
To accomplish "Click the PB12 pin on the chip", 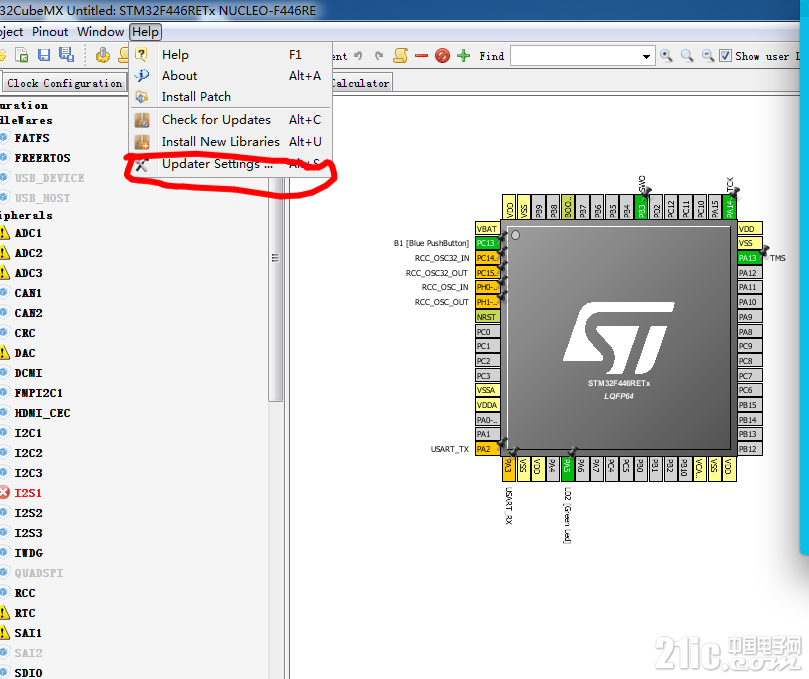I will [750, 449].
